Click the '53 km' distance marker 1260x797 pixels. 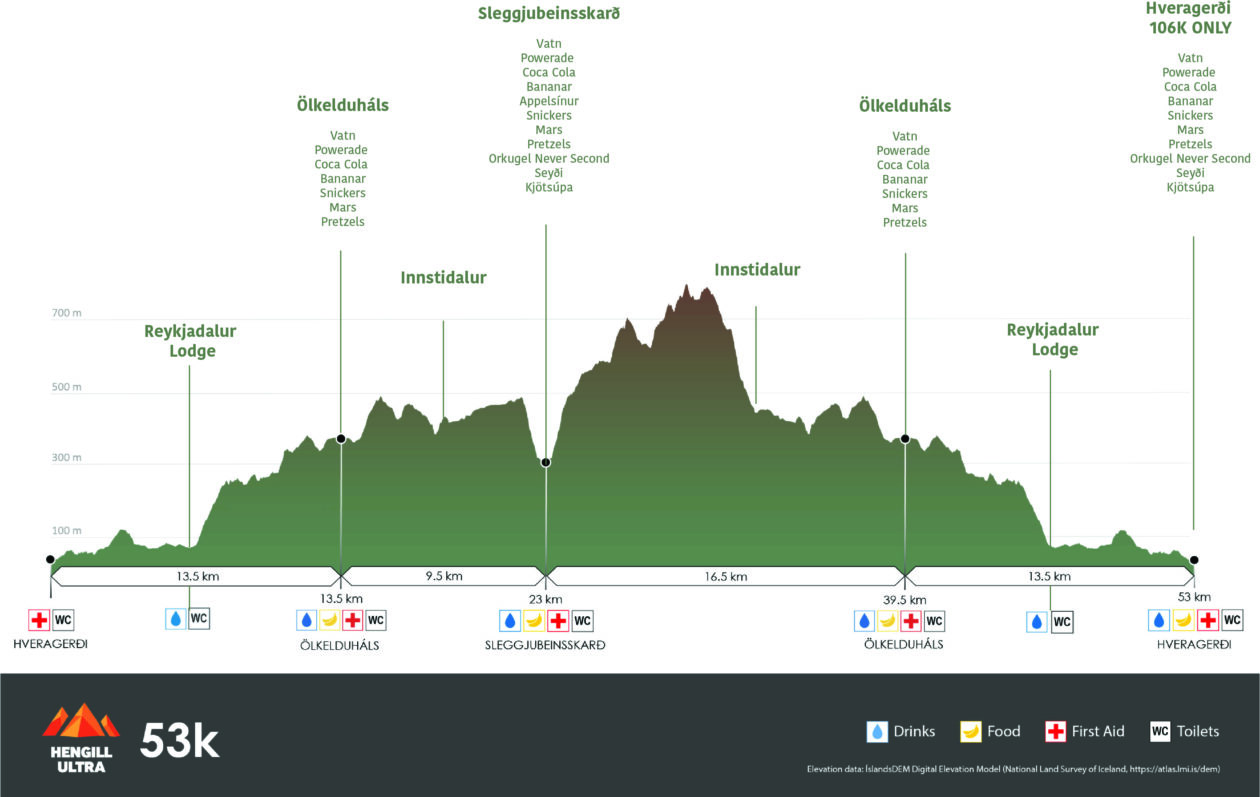tap(1194, 597)
